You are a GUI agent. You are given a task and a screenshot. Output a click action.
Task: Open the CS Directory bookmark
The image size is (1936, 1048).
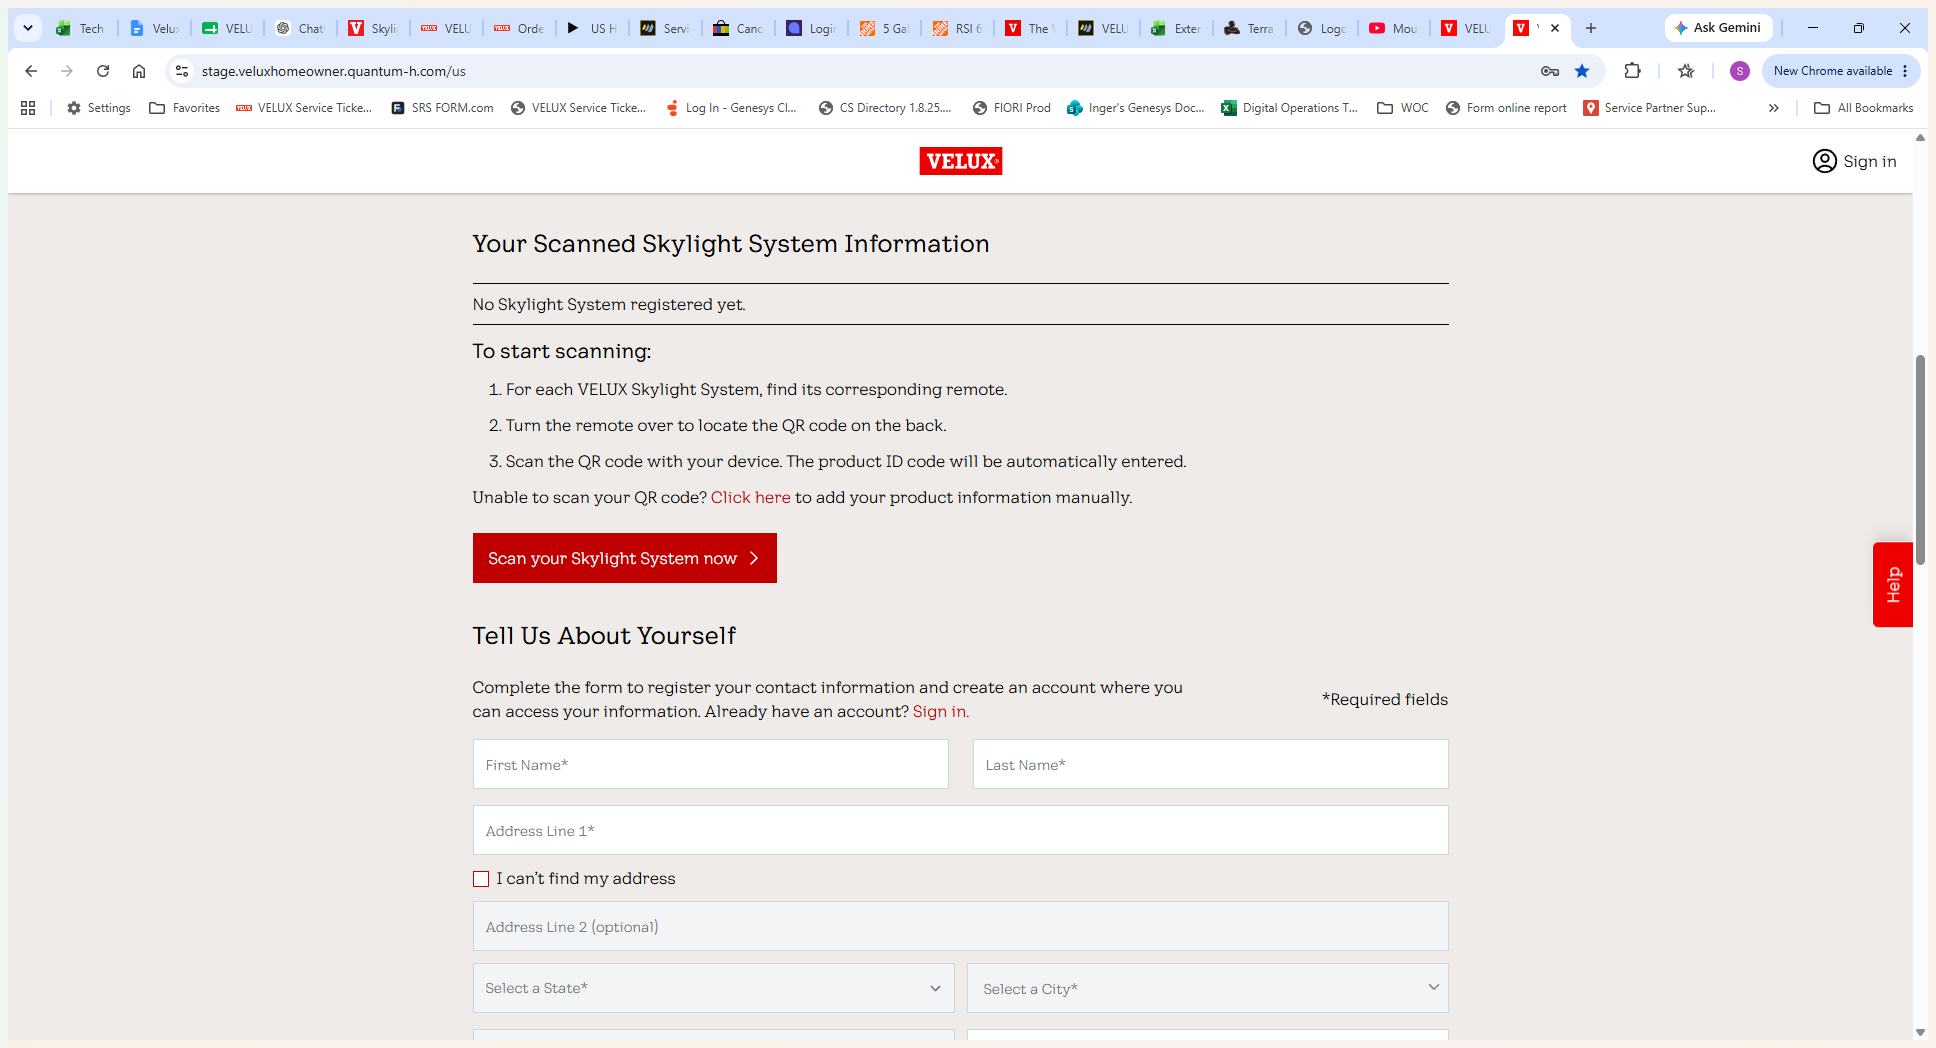pos(885,108)
